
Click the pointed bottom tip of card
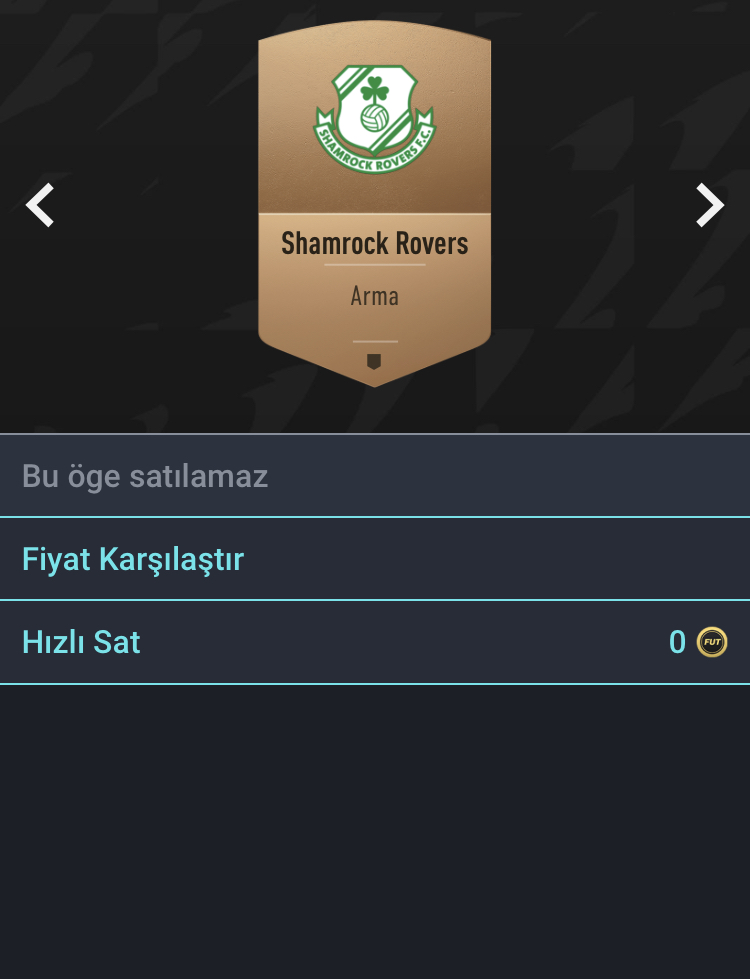pyautogui.click(x=375, y=381)
